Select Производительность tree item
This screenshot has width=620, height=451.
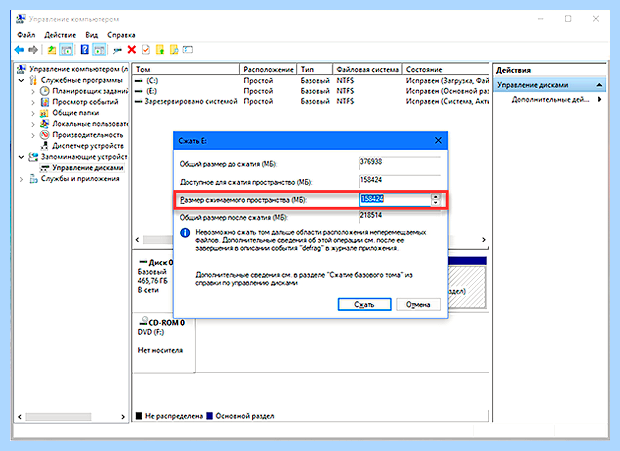click(x=88, y=135)
